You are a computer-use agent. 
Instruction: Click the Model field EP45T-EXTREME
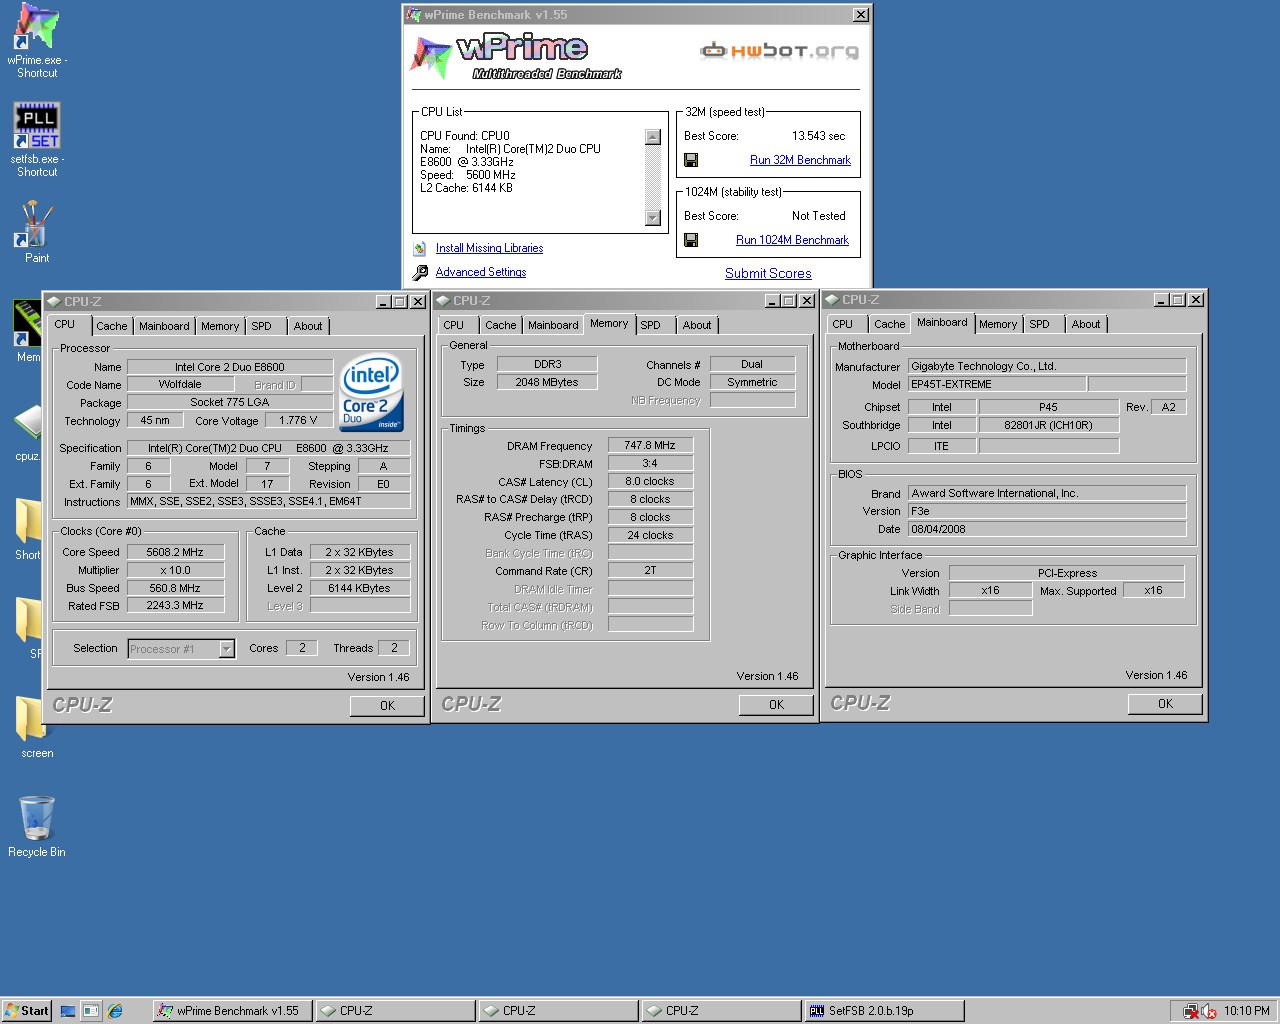996,384
